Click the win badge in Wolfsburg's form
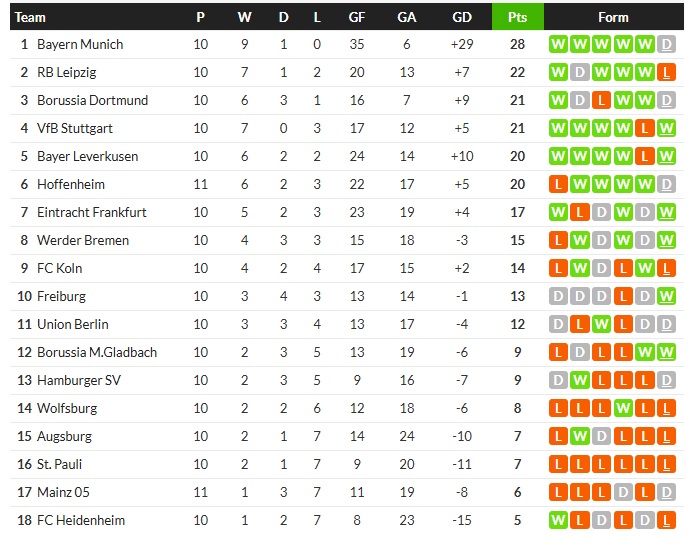697x544 pixels. point(623,408)
